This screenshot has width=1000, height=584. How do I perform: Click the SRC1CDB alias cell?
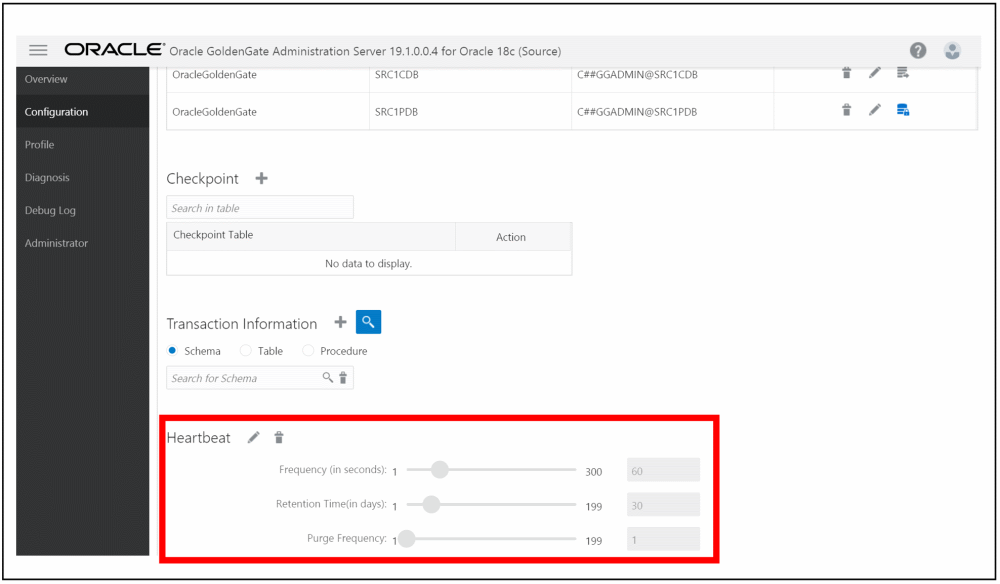click(x=470, y=77)
